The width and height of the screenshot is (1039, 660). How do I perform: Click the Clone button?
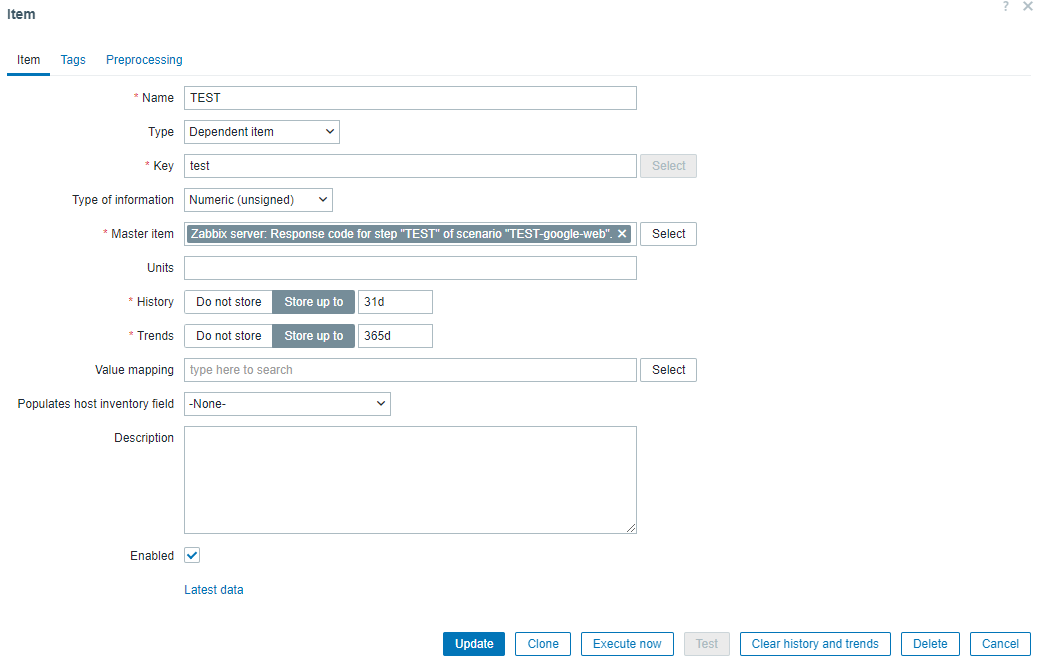543,644
